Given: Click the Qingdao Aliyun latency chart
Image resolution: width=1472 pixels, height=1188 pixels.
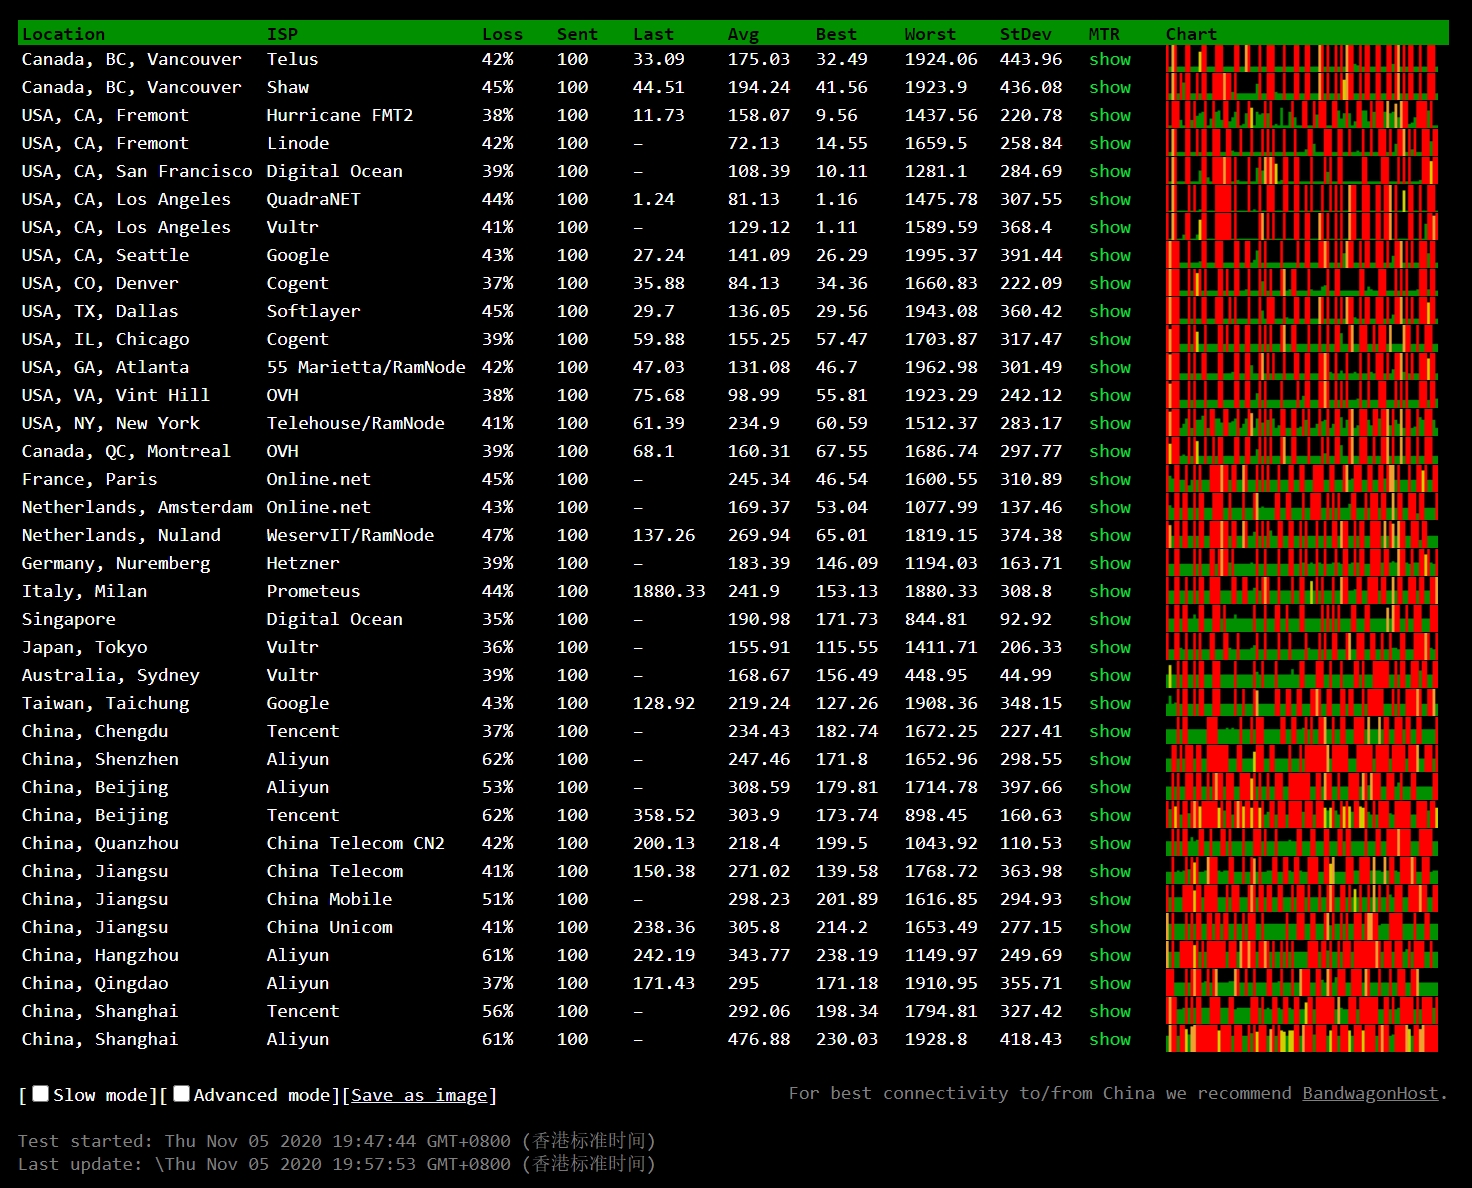Looking at the screenshot, I should point(1302,983).
